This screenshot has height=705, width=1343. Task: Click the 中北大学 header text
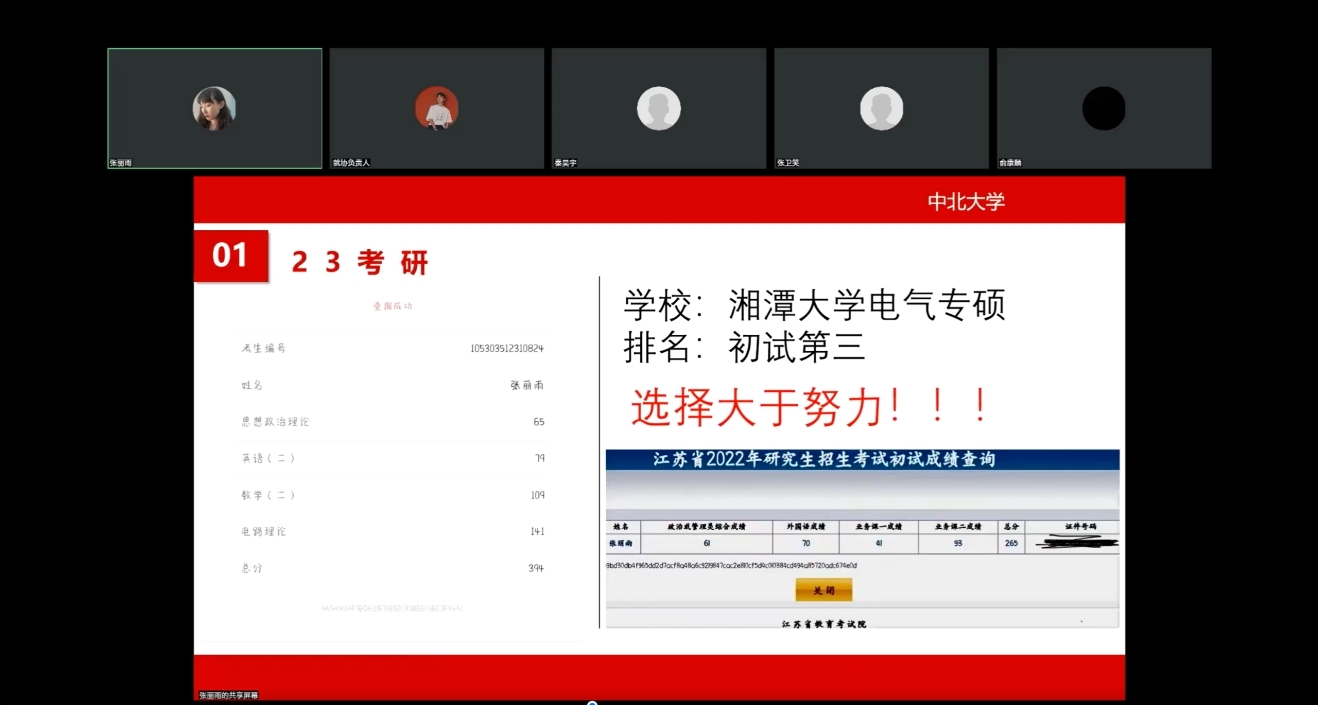pyautogui.click(x=965, y=202)
